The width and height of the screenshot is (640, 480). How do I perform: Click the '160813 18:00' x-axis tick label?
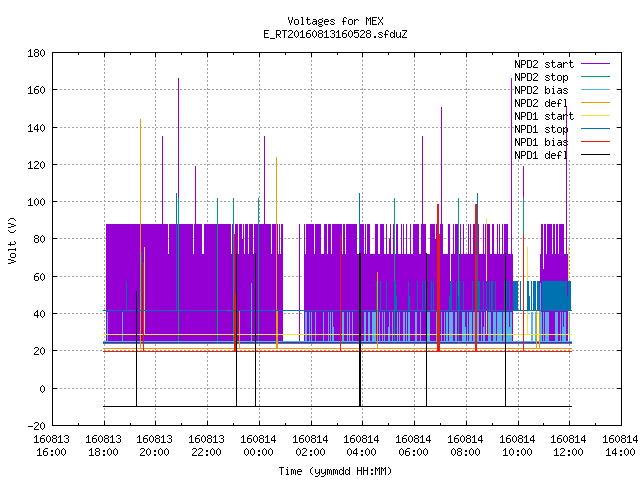104,446
